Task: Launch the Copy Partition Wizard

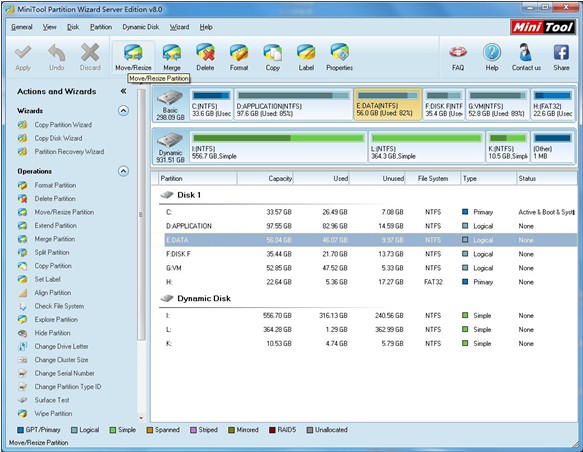Action: click(63, 125)
